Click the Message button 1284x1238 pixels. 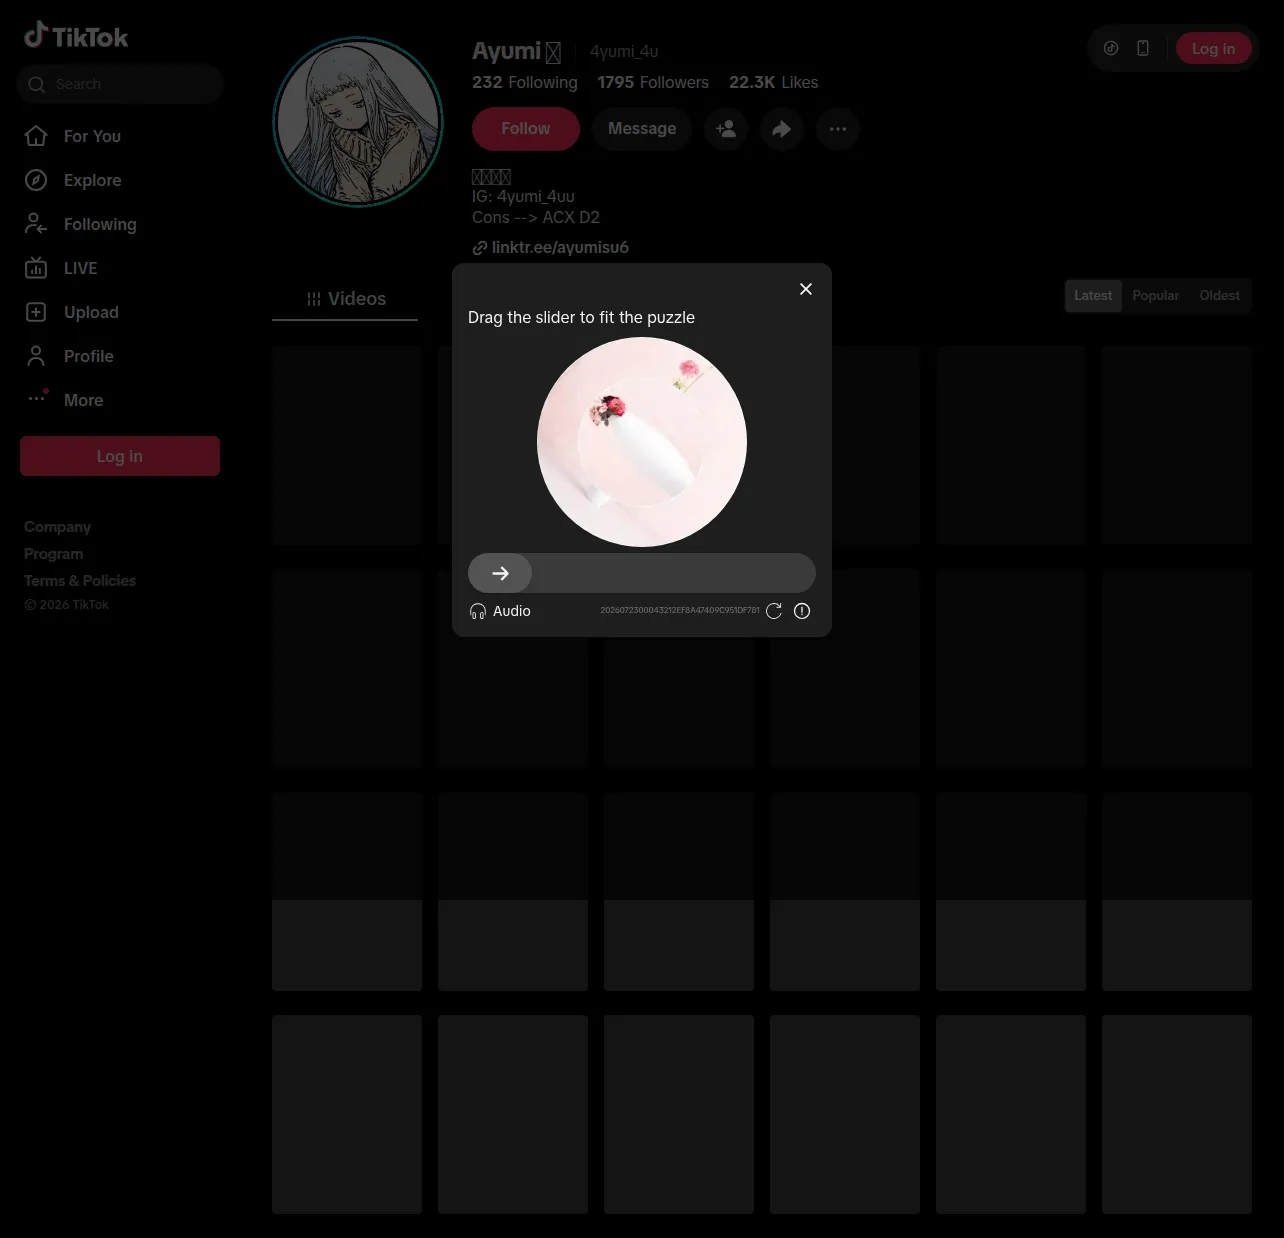pyautogui.click(x=642, y=129)
